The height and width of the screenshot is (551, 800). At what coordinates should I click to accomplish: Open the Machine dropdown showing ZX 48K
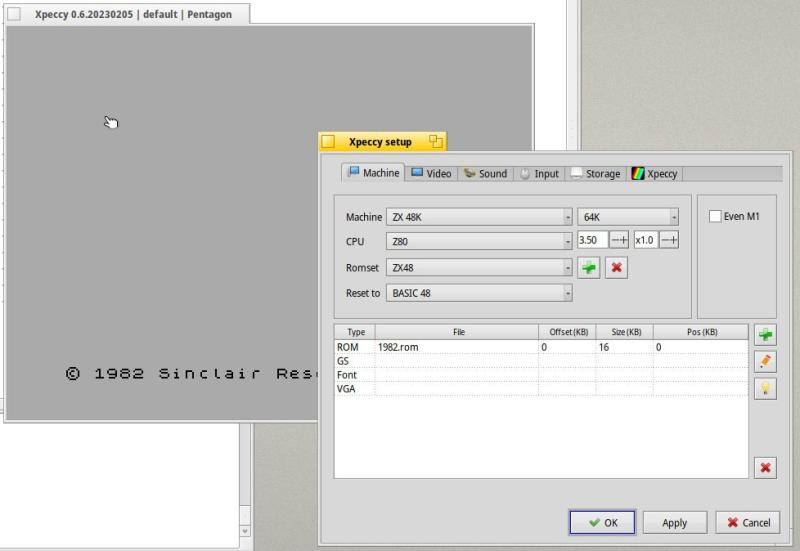coord(479,217)
